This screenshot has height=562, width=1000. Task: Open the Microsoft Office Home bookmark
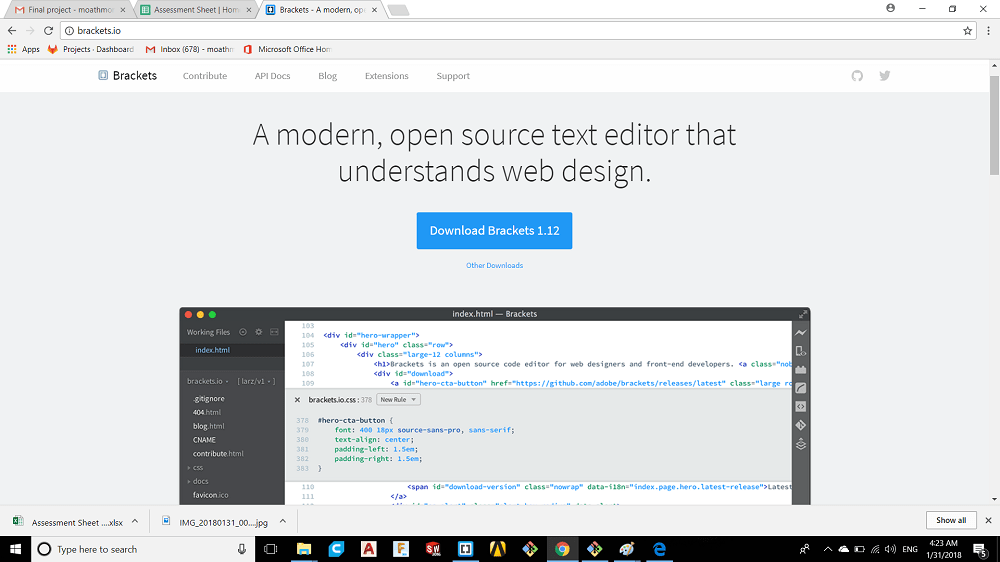click(x=287, y=49)
